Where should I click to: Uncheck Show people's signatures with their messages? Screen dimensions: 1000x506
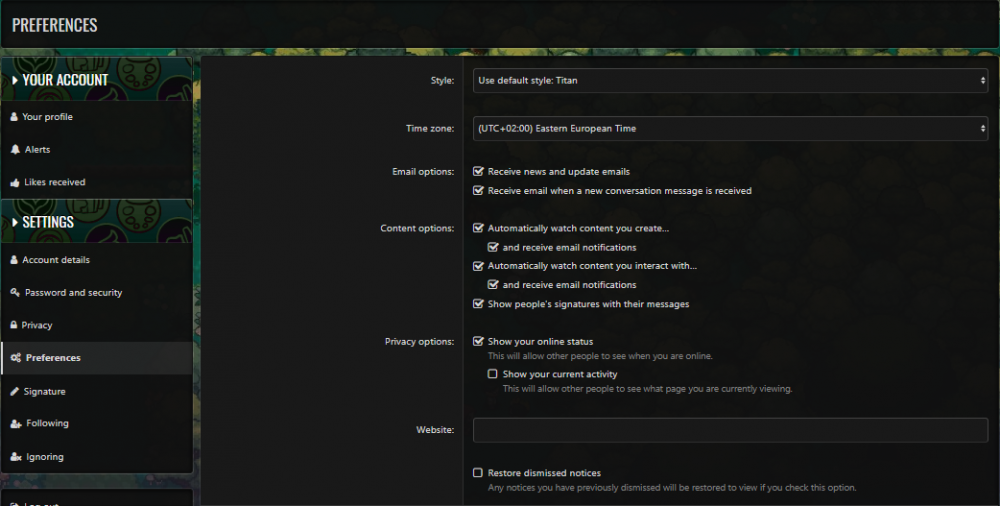[x=478, y=304]
